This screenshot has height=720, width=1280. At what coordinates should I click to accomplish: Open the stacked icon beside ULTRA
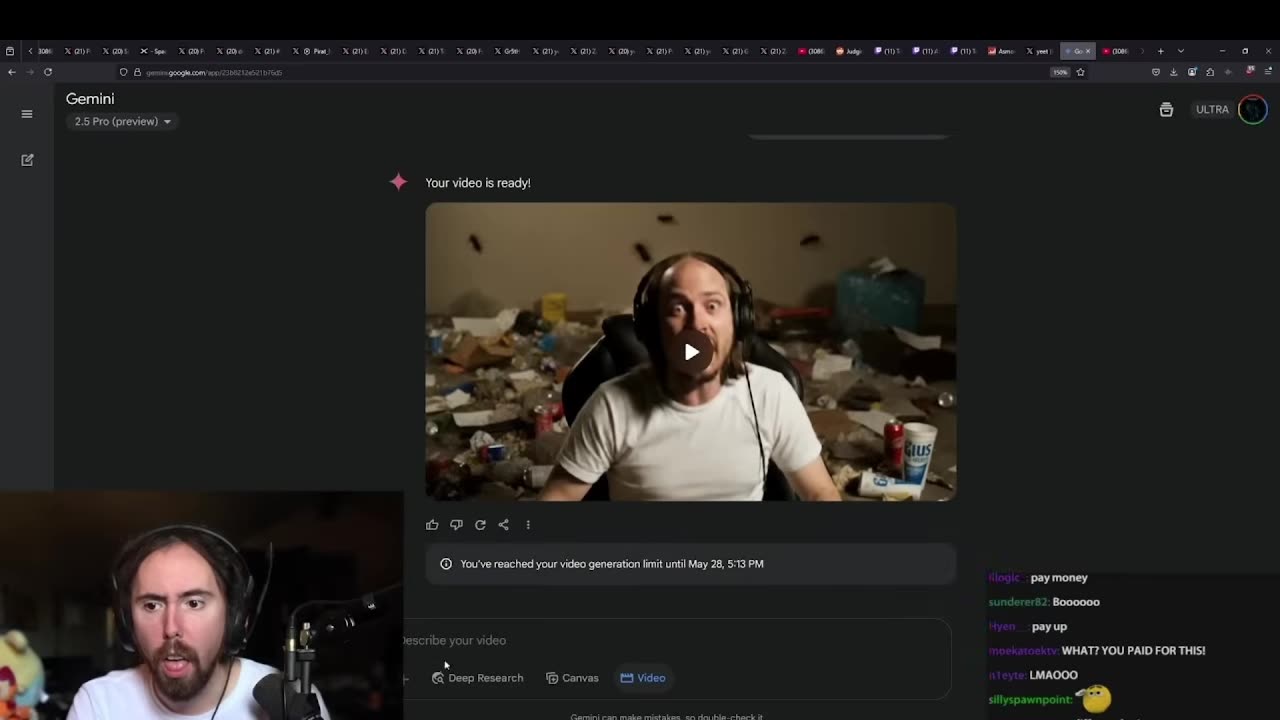click(1166, 110)
